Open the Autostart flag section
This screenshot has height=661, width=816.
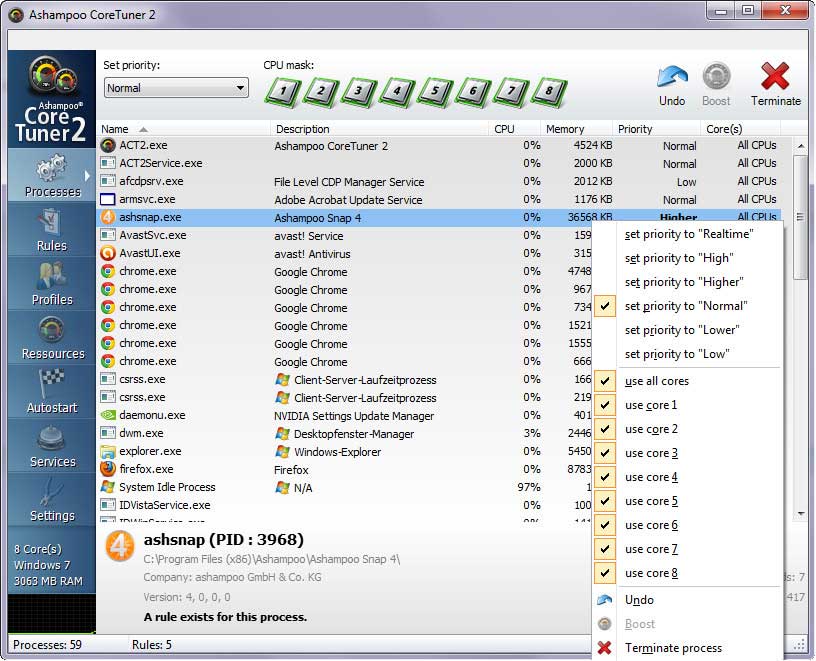click(51, 392)
